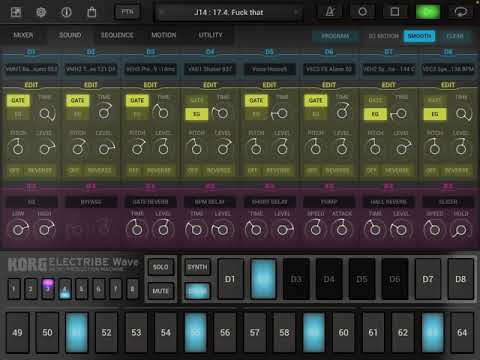Switch to the SEQUENCE tab

117,35
